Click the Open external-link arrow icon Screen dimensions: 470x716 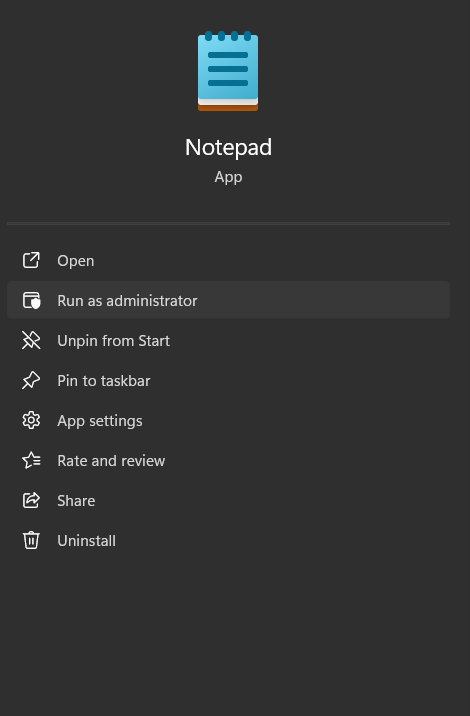click(31, 260)
